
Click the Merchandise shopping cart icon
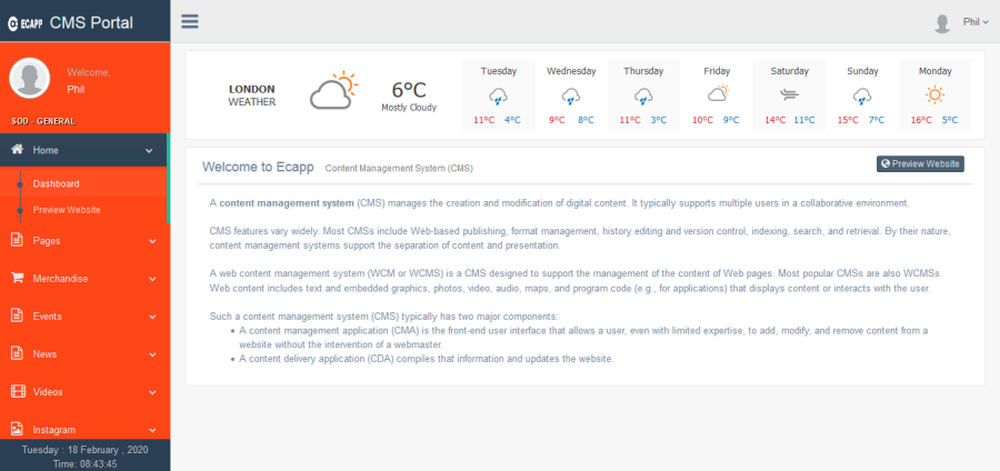pyautogui.click(x=17, y=278)
